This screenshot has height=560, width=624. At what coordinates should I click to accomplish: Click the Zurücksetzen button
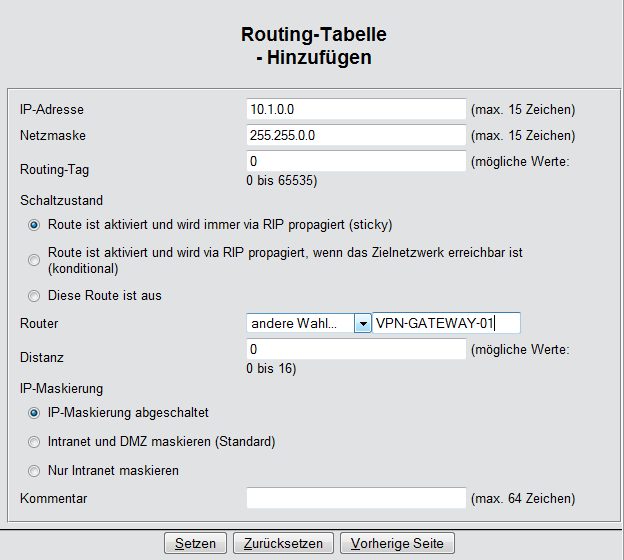(283, 543)
